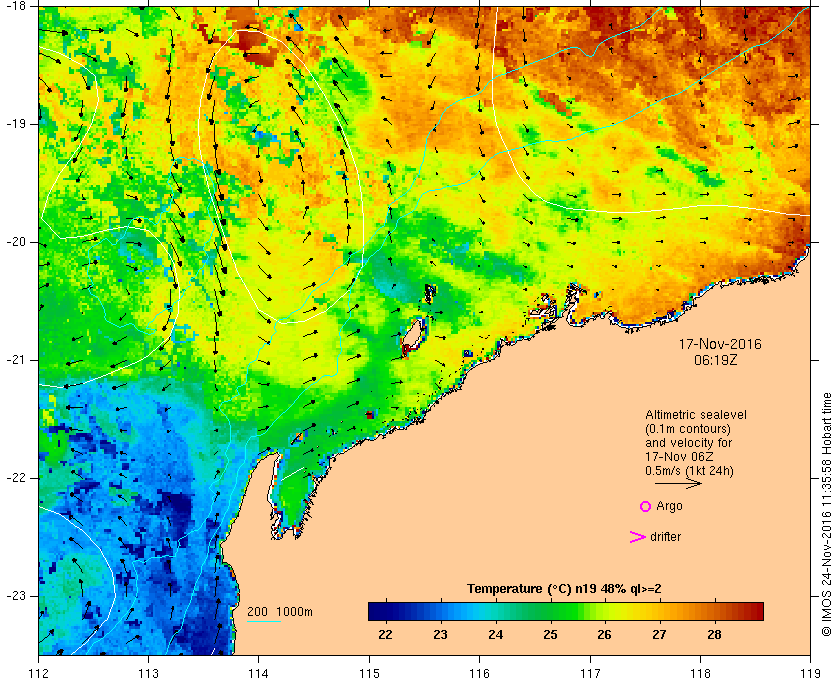Click latitude axis label -21
The height and width of the screenshot is (680, 840).
(15, 360)
